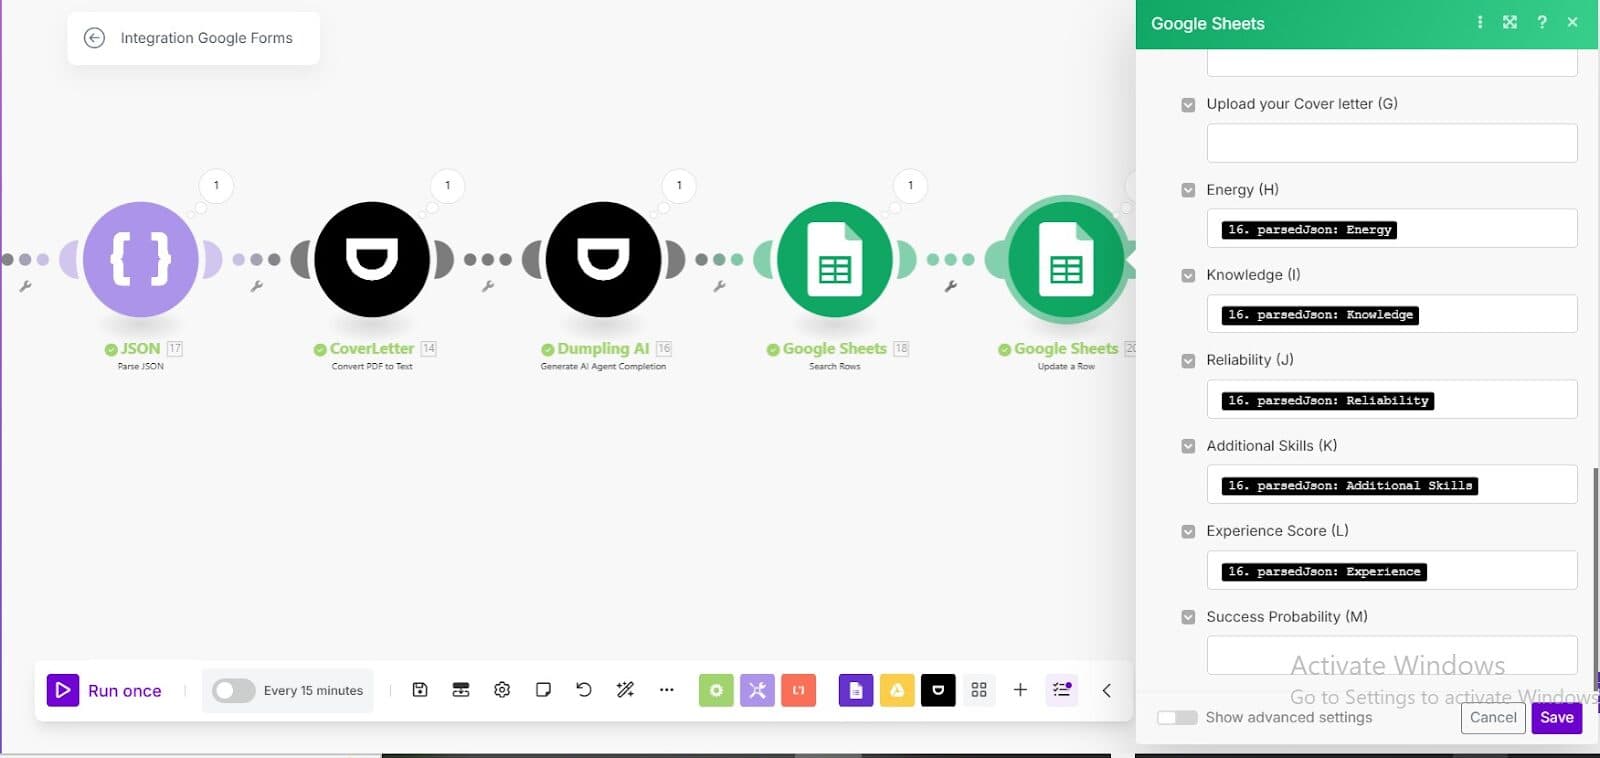Open the Dumpling AI Agent Completion module
This screenshot has width=1600, height=758.
click(603, 259)
